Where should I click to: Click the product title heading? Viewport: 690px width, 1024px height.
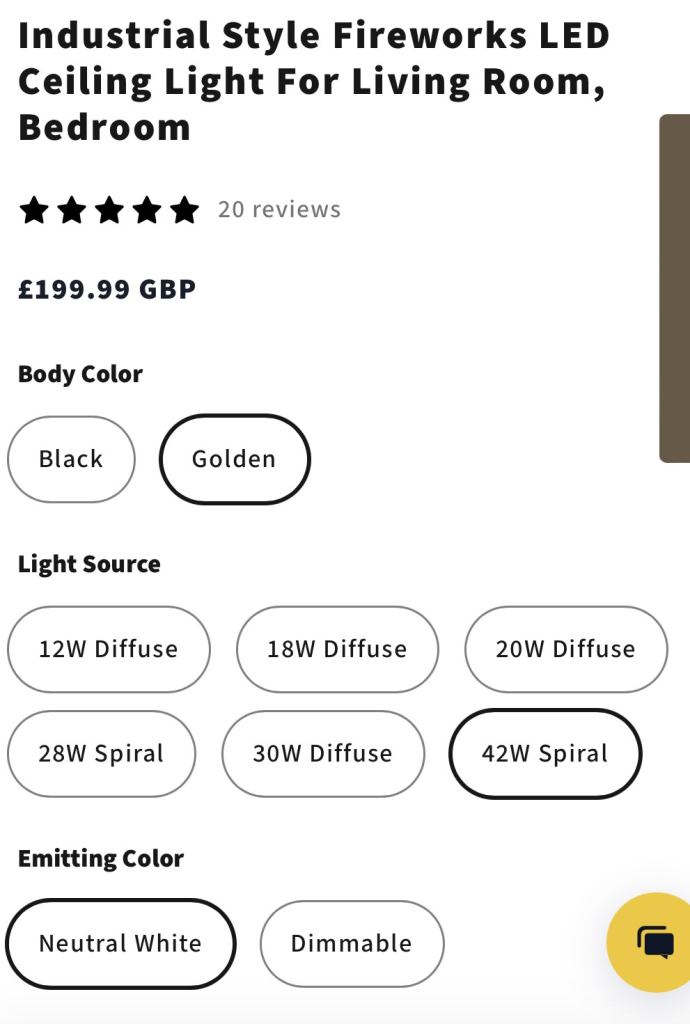click(x=314, y=81)
